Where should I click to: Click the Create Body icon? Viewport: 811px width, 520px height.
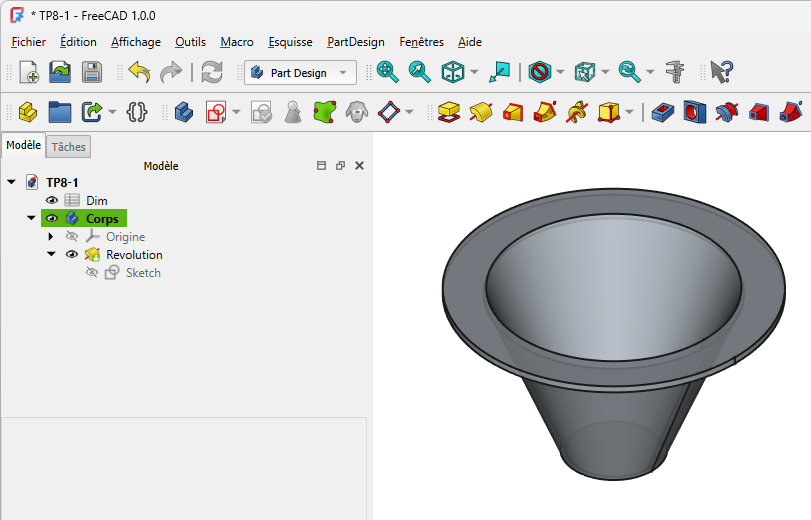point(183,112)
